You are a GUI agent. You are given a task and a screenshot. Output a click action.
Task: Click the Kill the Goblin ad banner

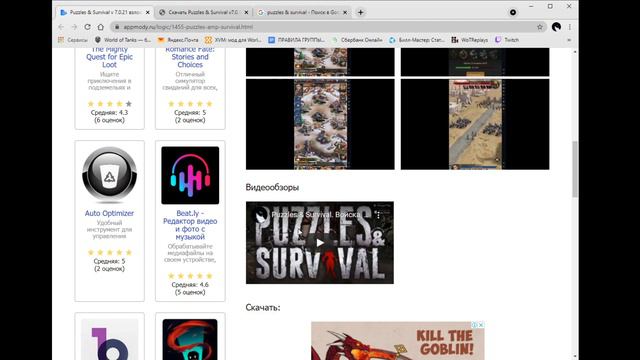[398, 341]
